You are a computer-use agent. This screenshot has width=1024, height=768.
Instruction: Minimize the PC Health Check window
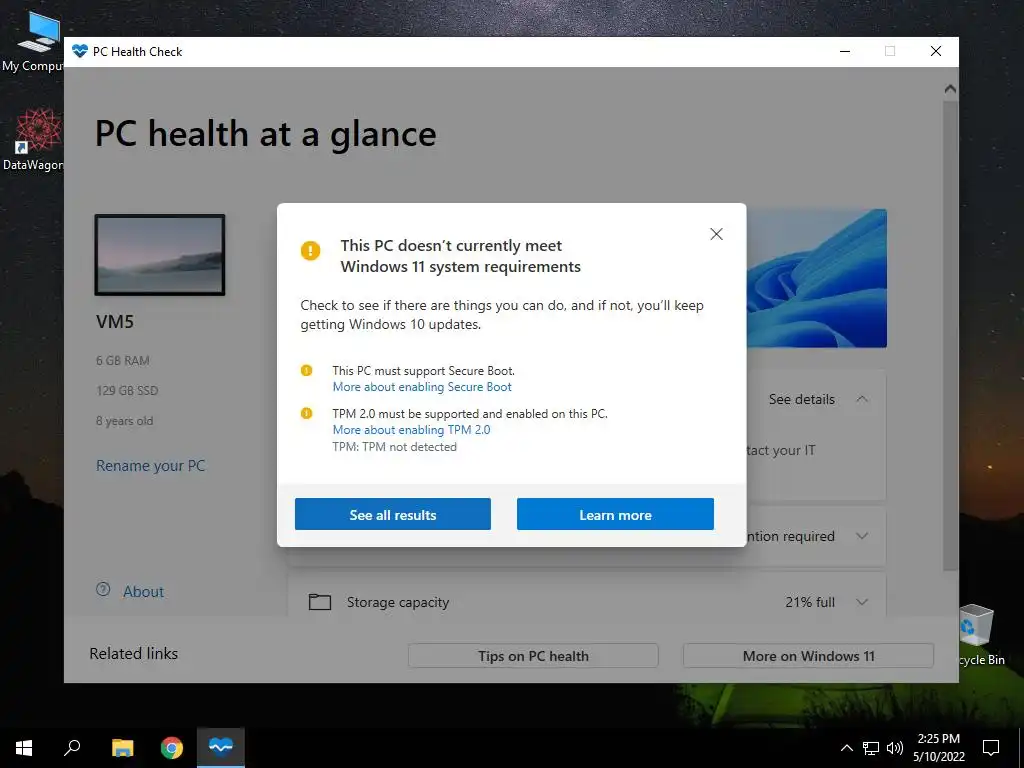tap(845, 52)
